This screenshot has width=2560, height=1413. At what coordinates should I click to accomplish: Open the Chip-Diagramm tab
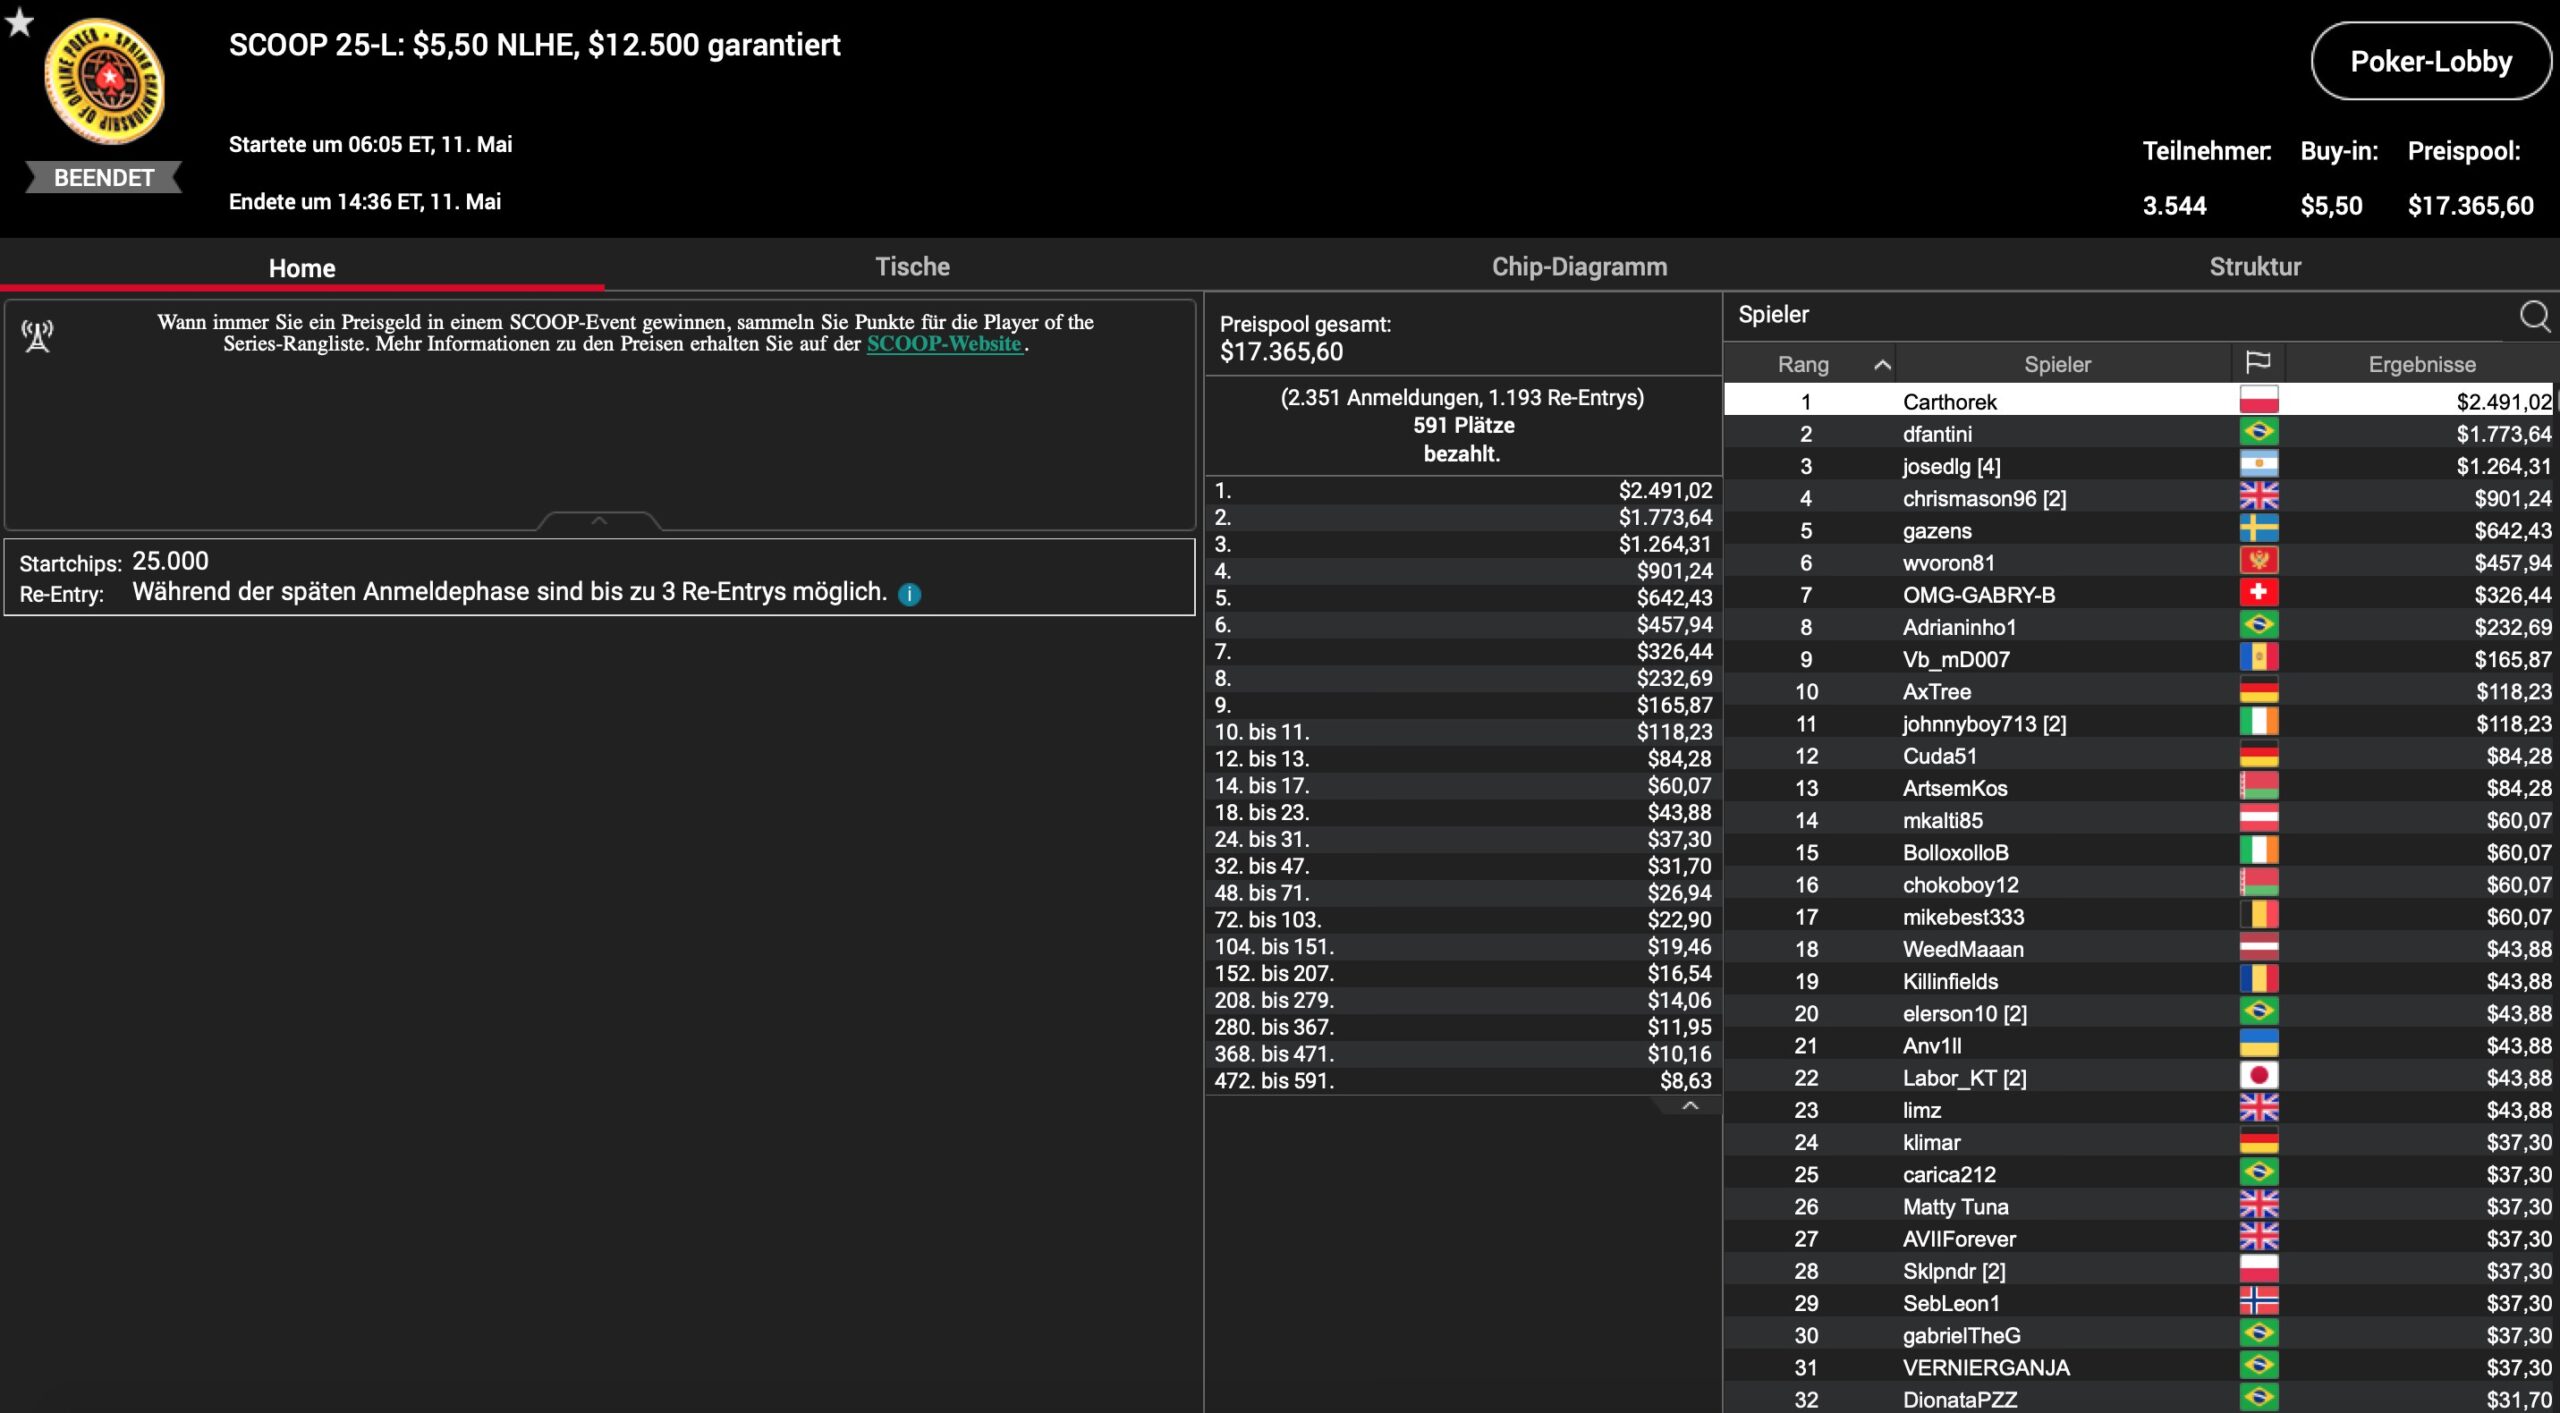(1579, 267)
